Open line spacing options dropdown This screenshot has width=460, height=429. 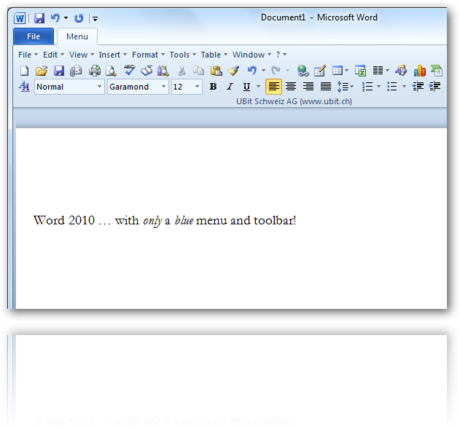(x=345, y=87)
